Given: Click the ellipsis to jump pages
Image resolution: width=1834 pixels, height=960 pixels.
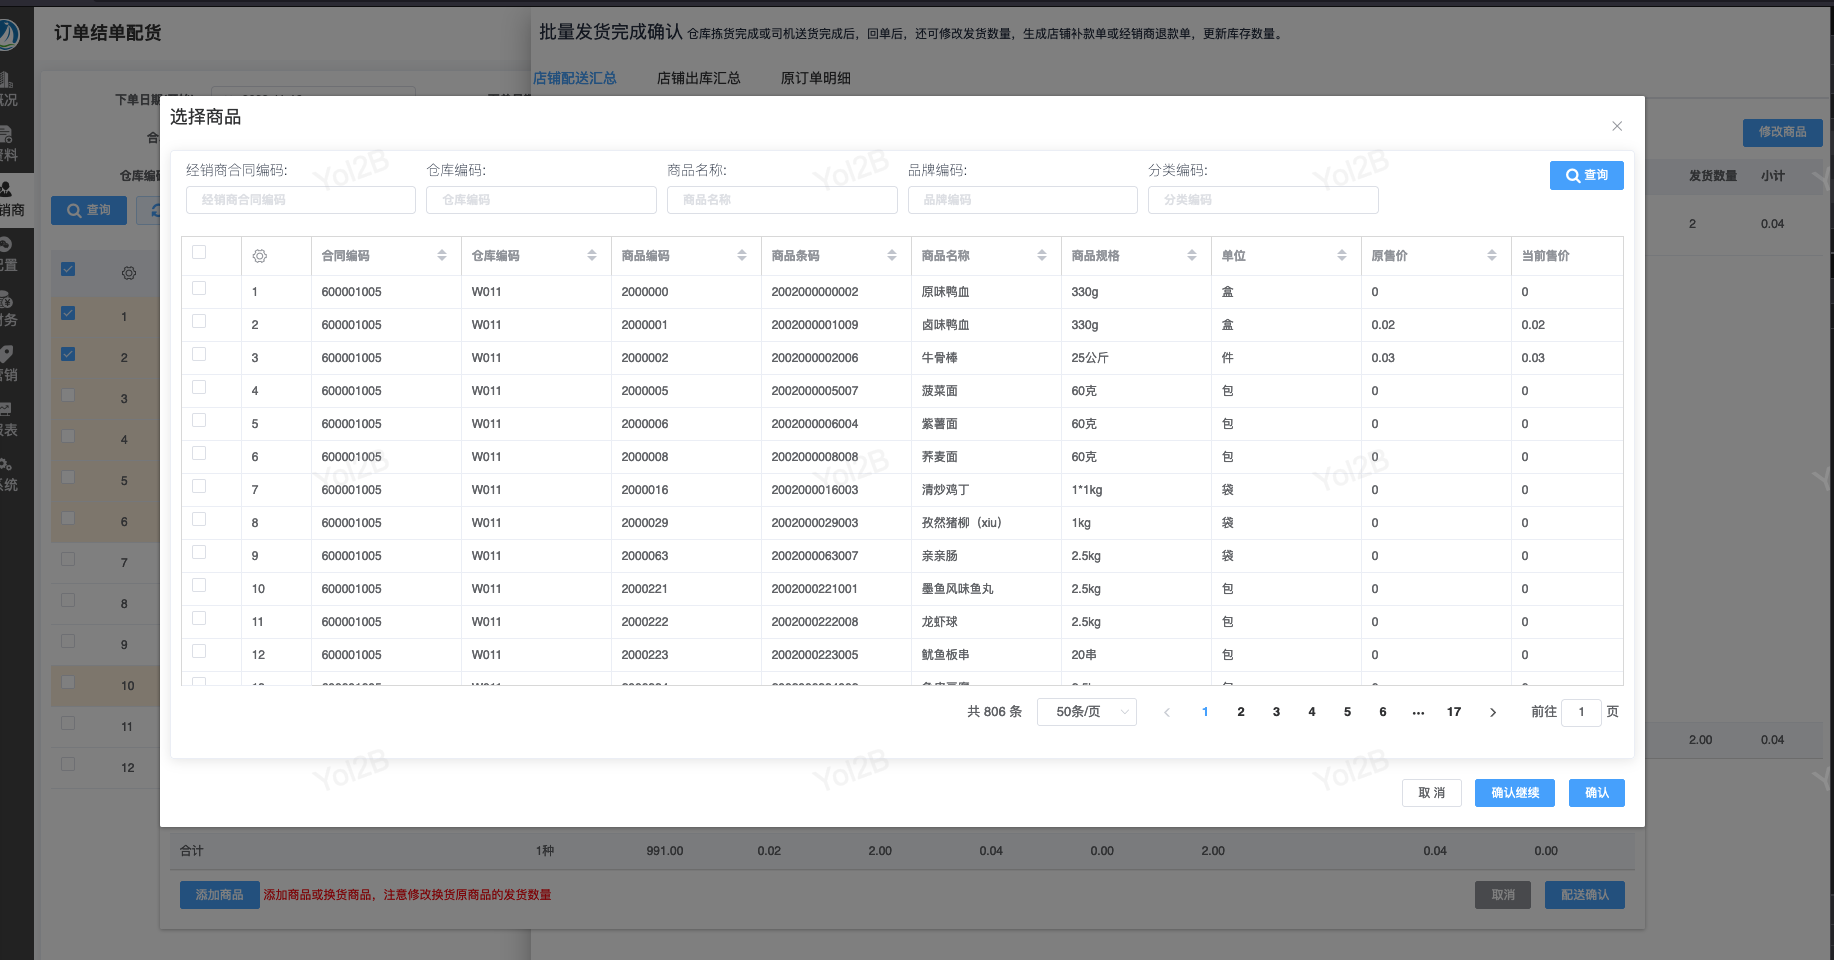Looking at the screenshot, I should tap(1418, 712).
